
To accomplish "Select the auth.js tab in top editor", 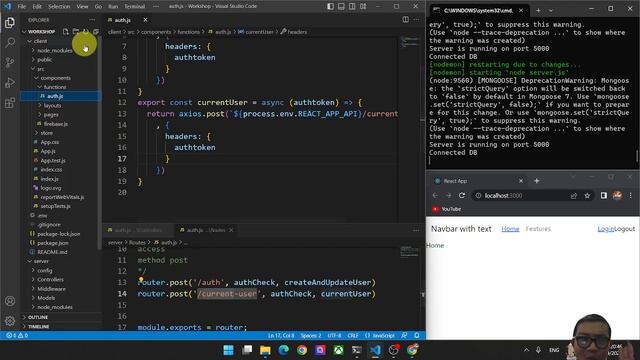I will coord(122,20).
